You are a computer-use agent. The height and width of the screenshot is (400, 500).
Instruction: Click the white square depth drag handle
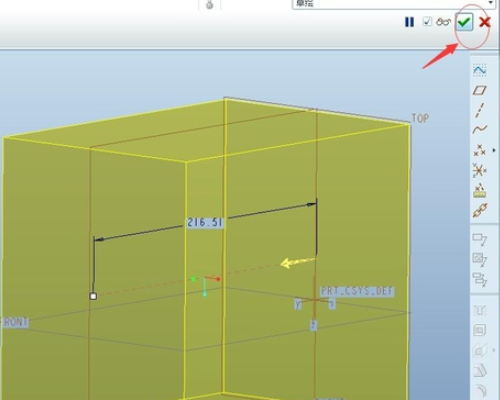(93, 296)
